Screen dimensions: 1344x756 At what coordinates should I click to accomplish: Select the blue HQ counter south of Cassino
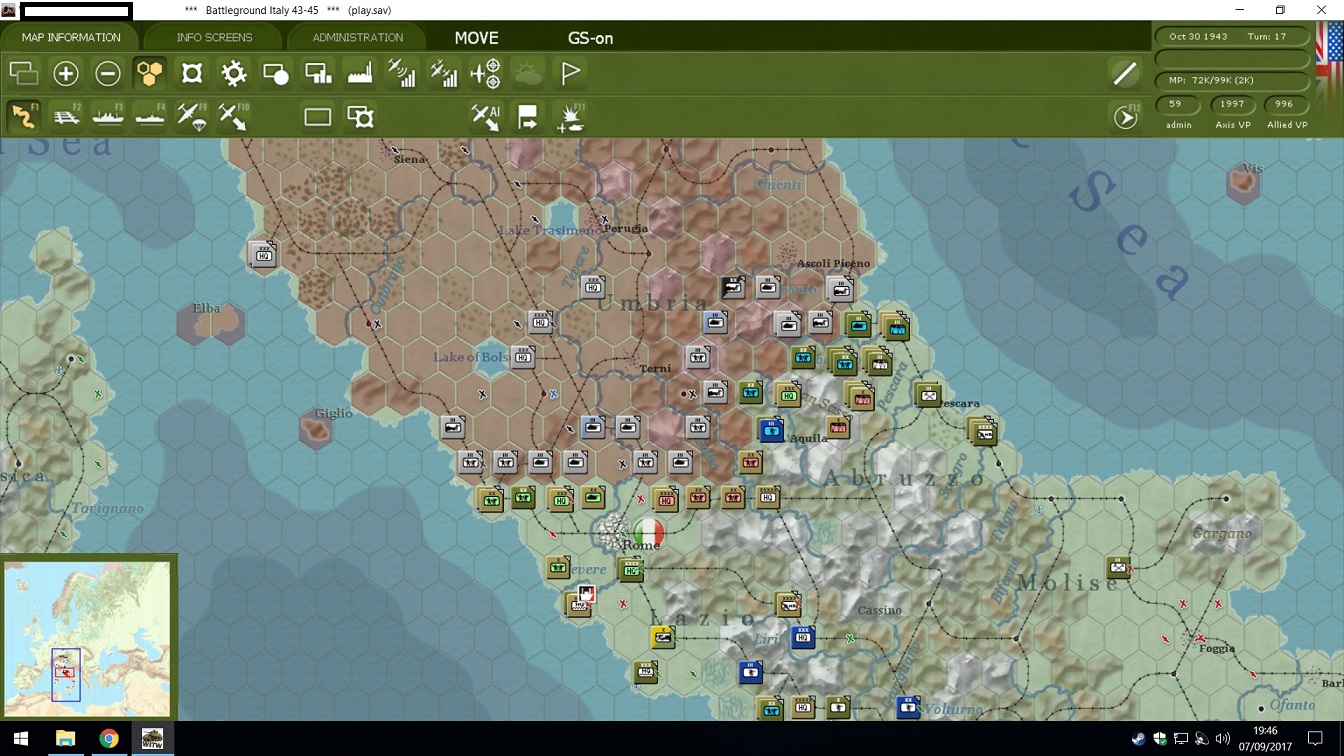pos(803,637)
